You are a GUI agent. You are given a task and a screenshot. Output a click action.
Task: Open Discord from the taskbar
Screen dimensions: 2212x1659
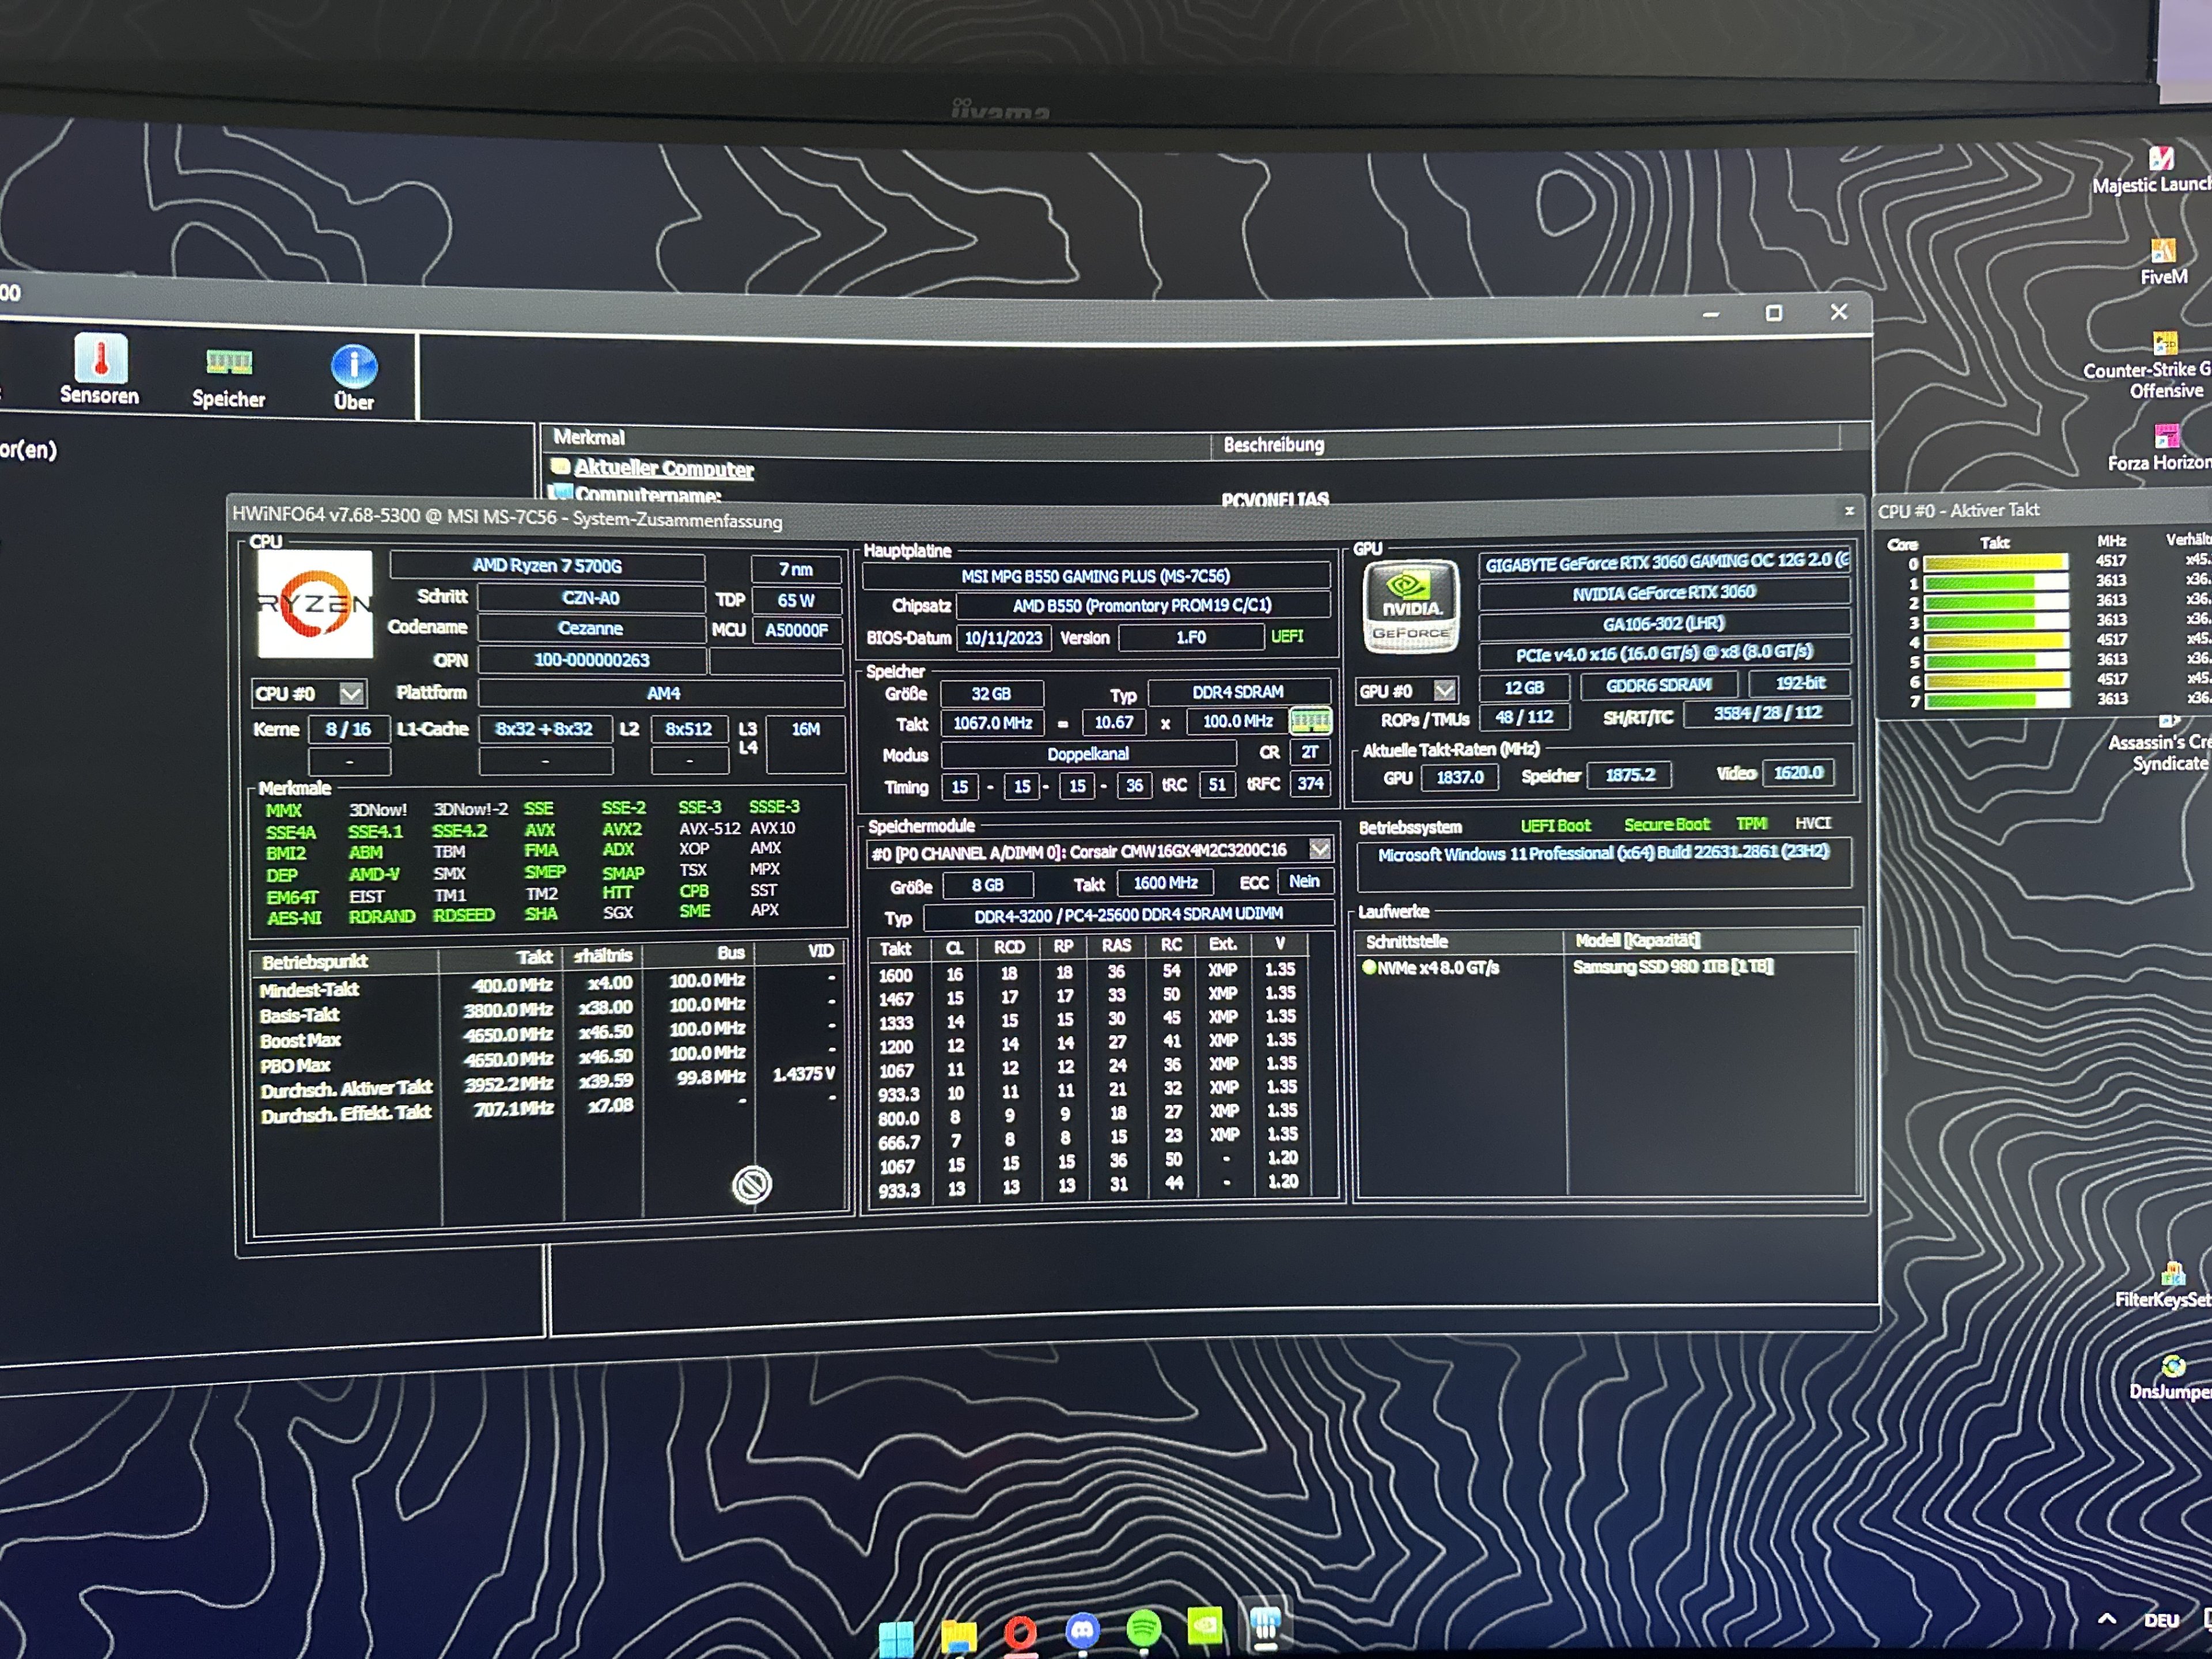(1082, 1630)
